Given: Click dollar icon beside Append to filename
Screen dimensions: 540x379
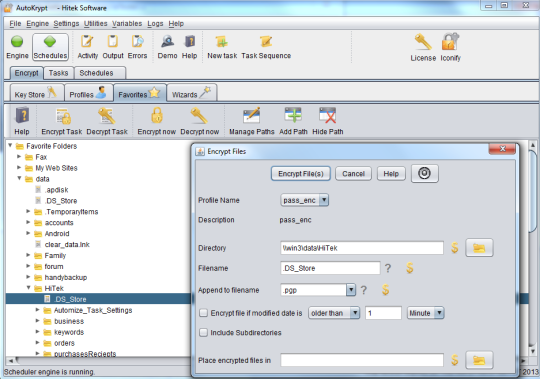Looking at the screenshot, I should coord(385,290).
